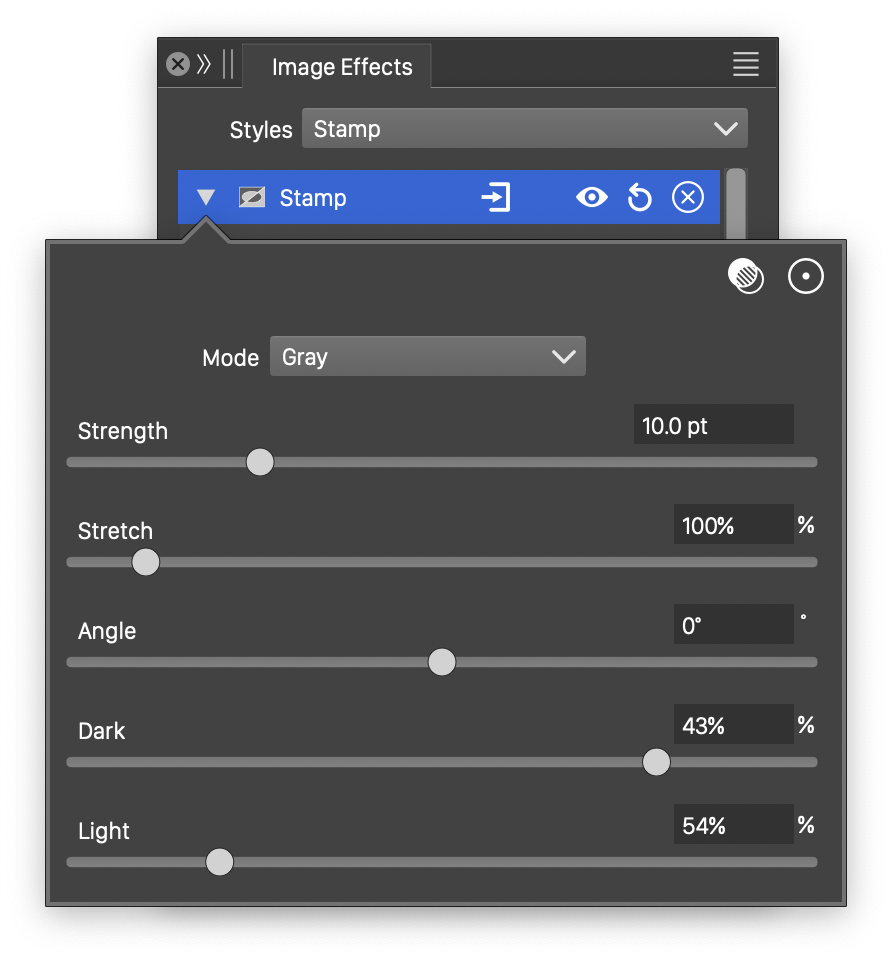This screenshot has width=892, height=960.
Task: Click the blend mode overlapping circles icon
Action: point(745,276)
